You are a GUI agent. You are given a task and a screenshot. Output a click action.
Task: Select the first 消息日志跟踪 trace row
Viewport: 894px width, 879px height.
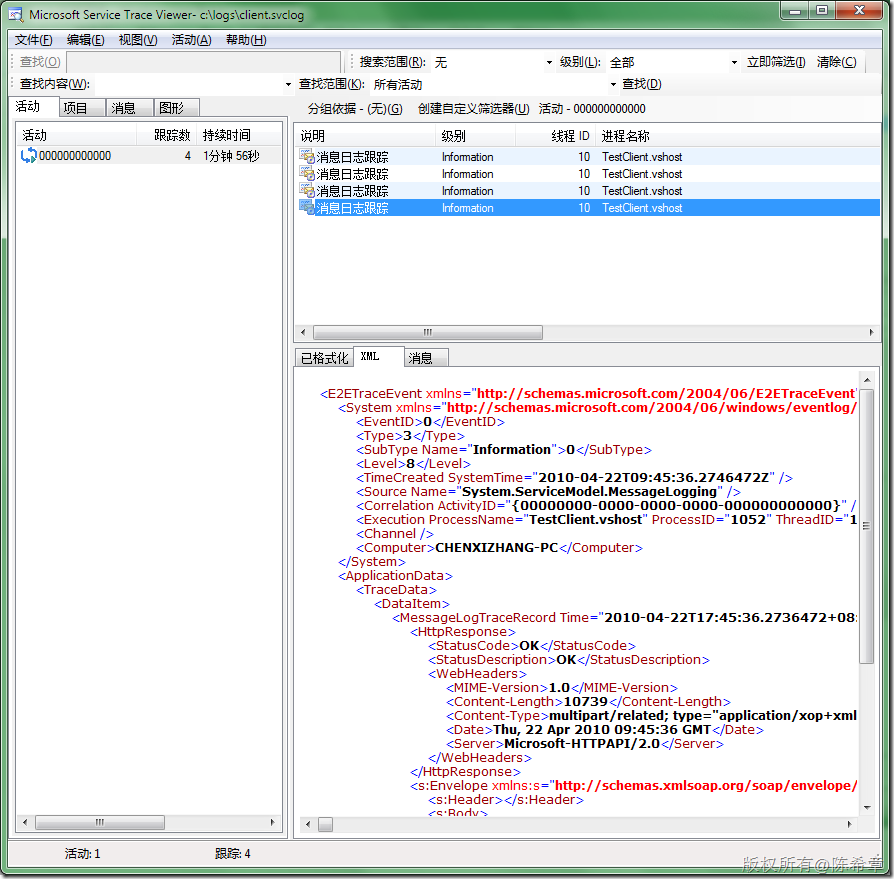(x=587, y=157)
